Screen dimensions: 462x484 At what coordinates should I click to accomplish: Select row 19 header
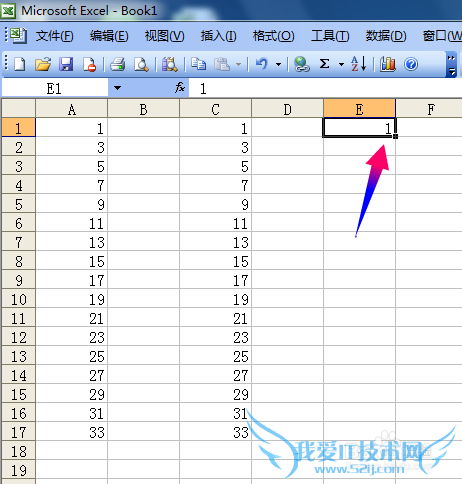point(18,470)
